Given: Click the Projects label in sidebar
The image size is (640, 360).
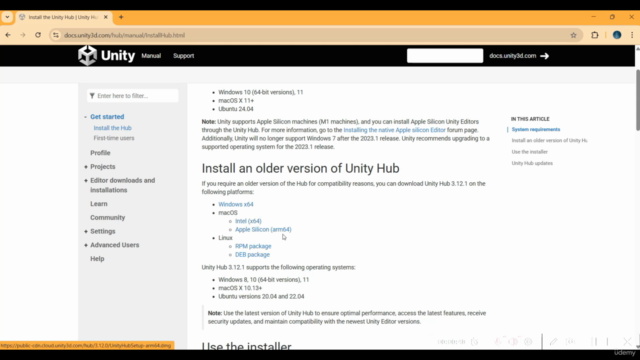Looking at the screenshot, I should tap(102, 167).
